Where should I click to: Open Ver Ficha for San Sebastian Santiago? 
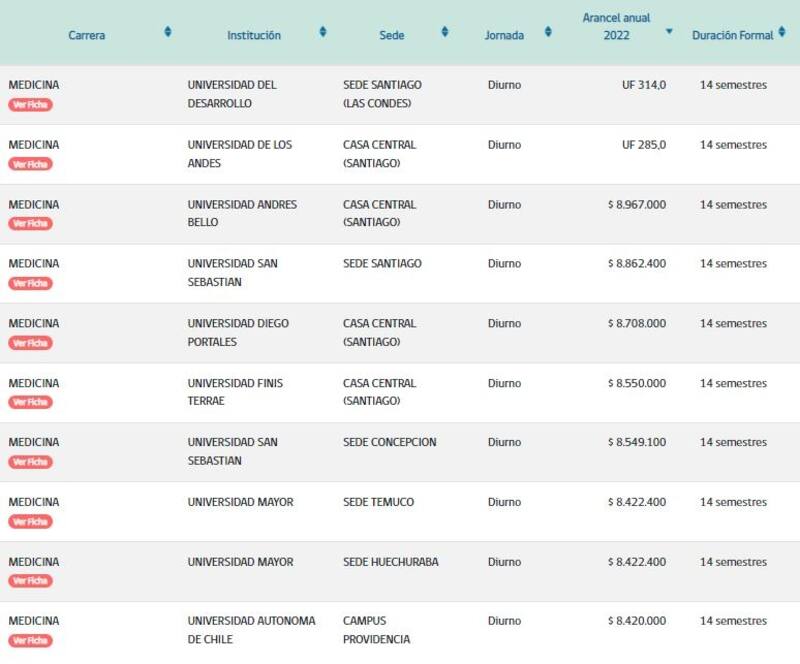click(x=30, y=283)
